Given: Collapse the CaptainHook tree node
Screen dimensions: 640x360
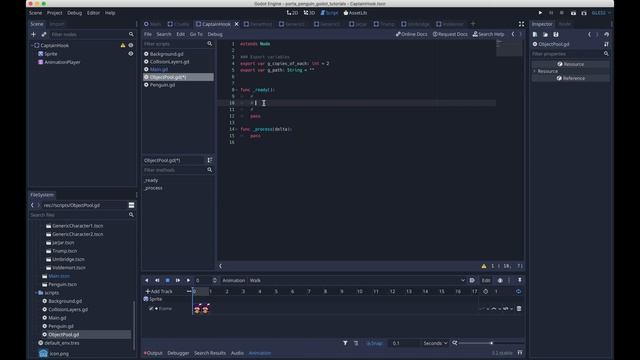Looking at the screenshot, I should coord(32,45).
